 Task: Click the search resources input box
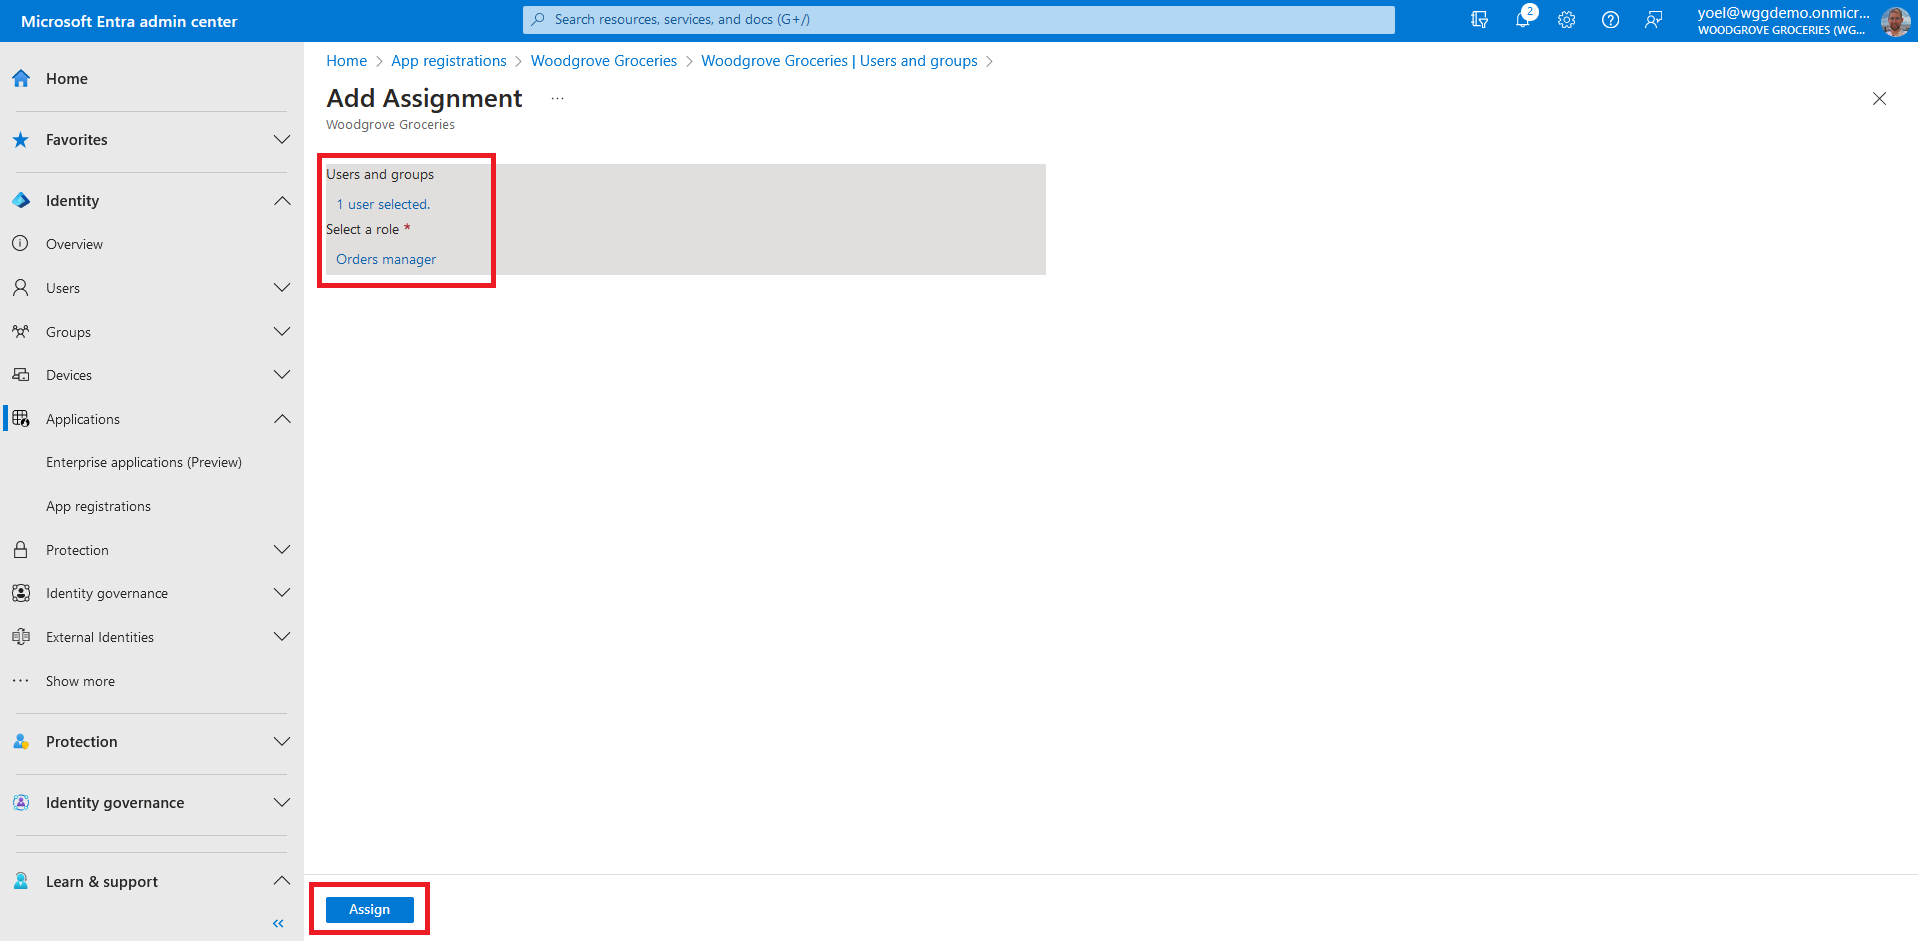click(x=958, y=20)
